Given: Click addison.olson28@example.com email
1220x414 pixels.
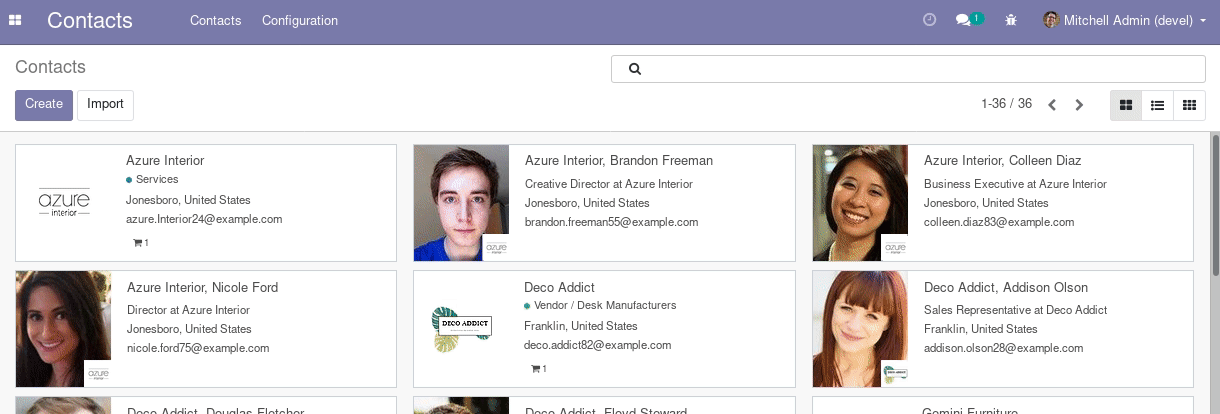Looking at the screenshot, I should click(x=1004, y=348).
